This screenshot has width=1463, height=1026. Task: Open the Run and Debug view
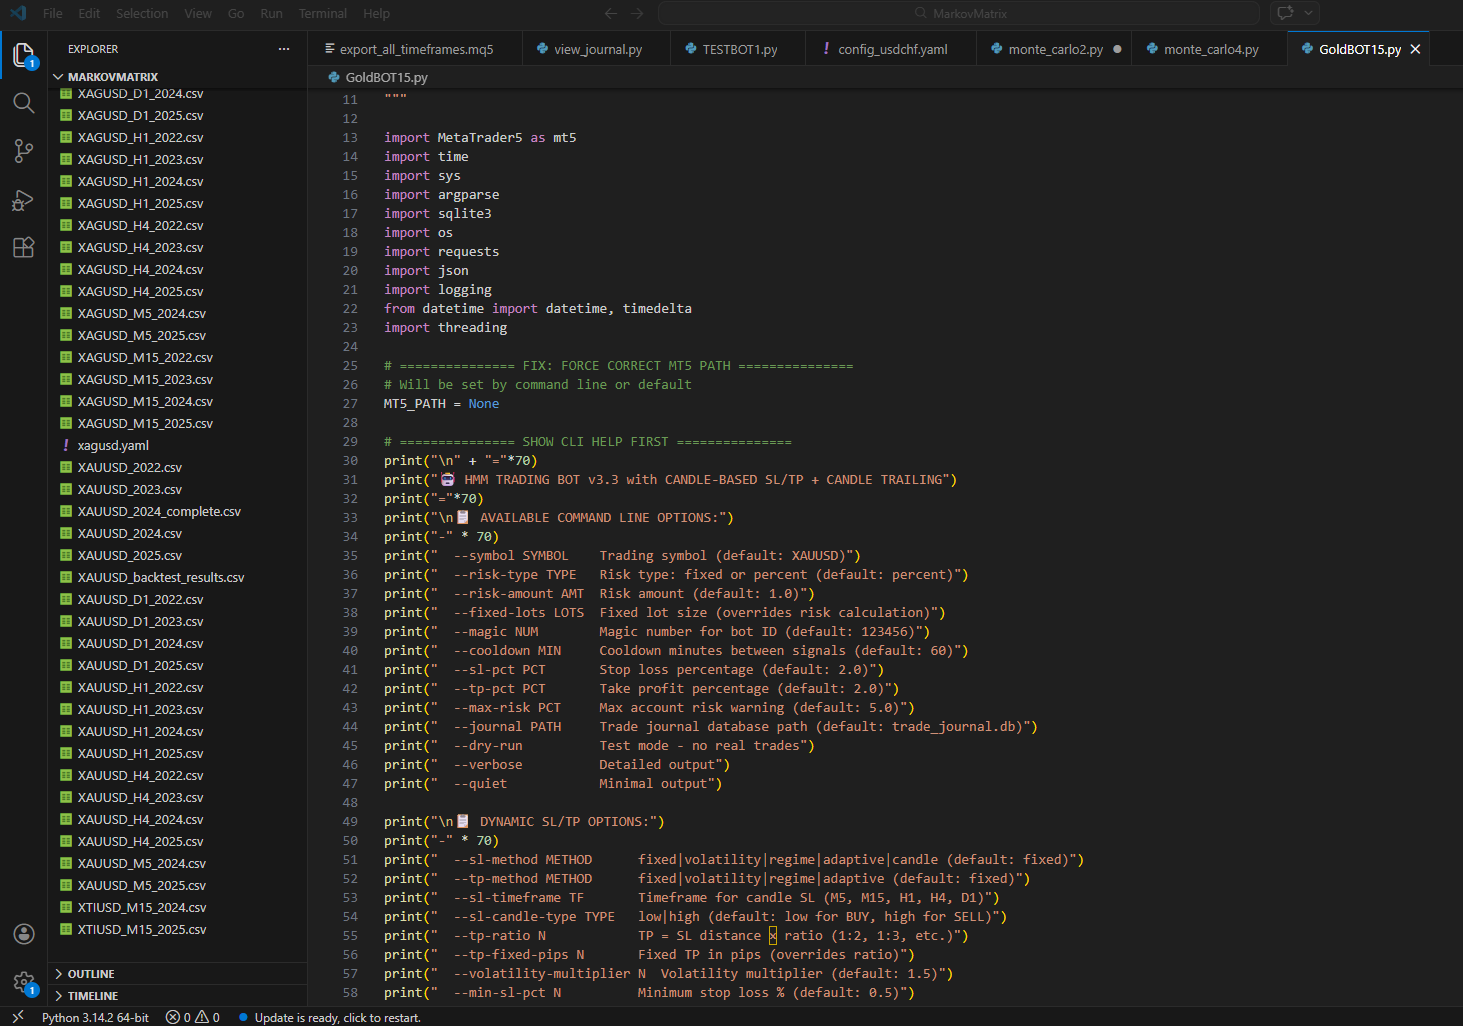(x=23, y=200)
